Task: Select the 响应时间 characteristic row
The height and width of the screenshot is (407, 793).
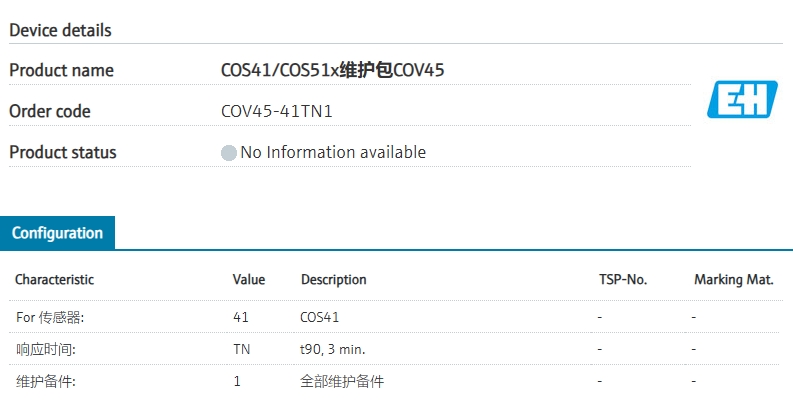Action: point(394,349)
